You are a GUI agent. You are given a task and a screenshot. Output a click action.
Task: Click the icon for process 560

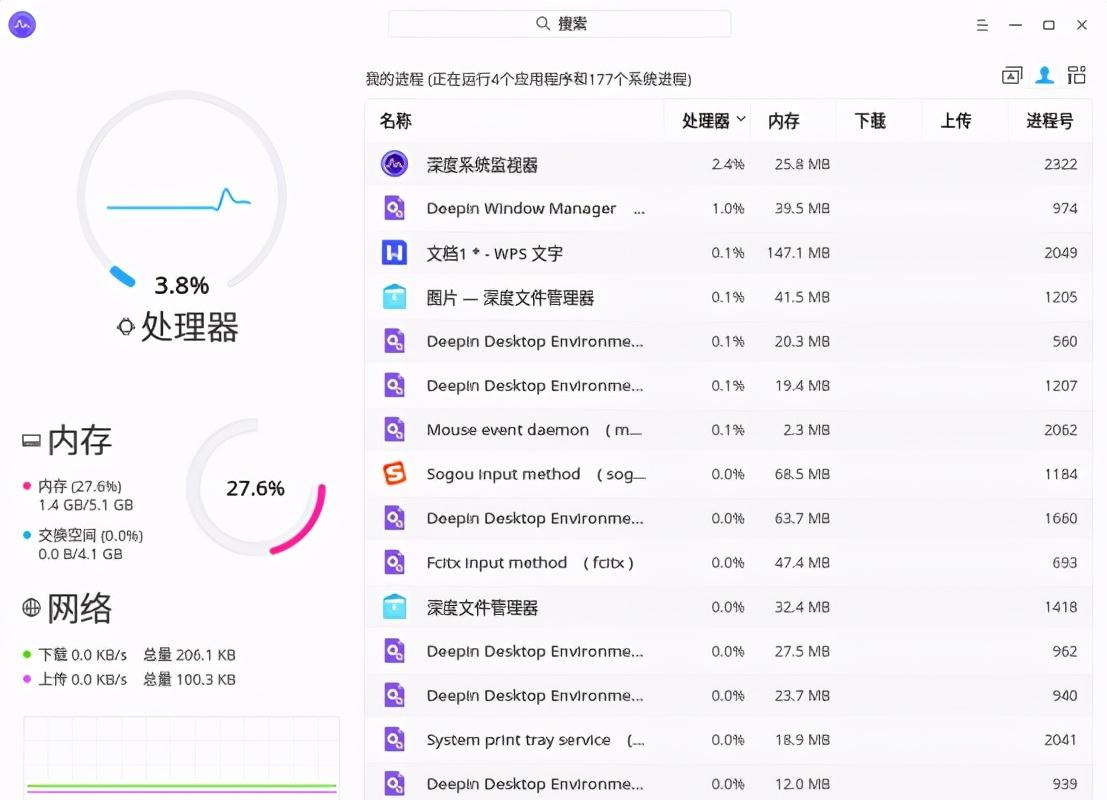point(395,341)
